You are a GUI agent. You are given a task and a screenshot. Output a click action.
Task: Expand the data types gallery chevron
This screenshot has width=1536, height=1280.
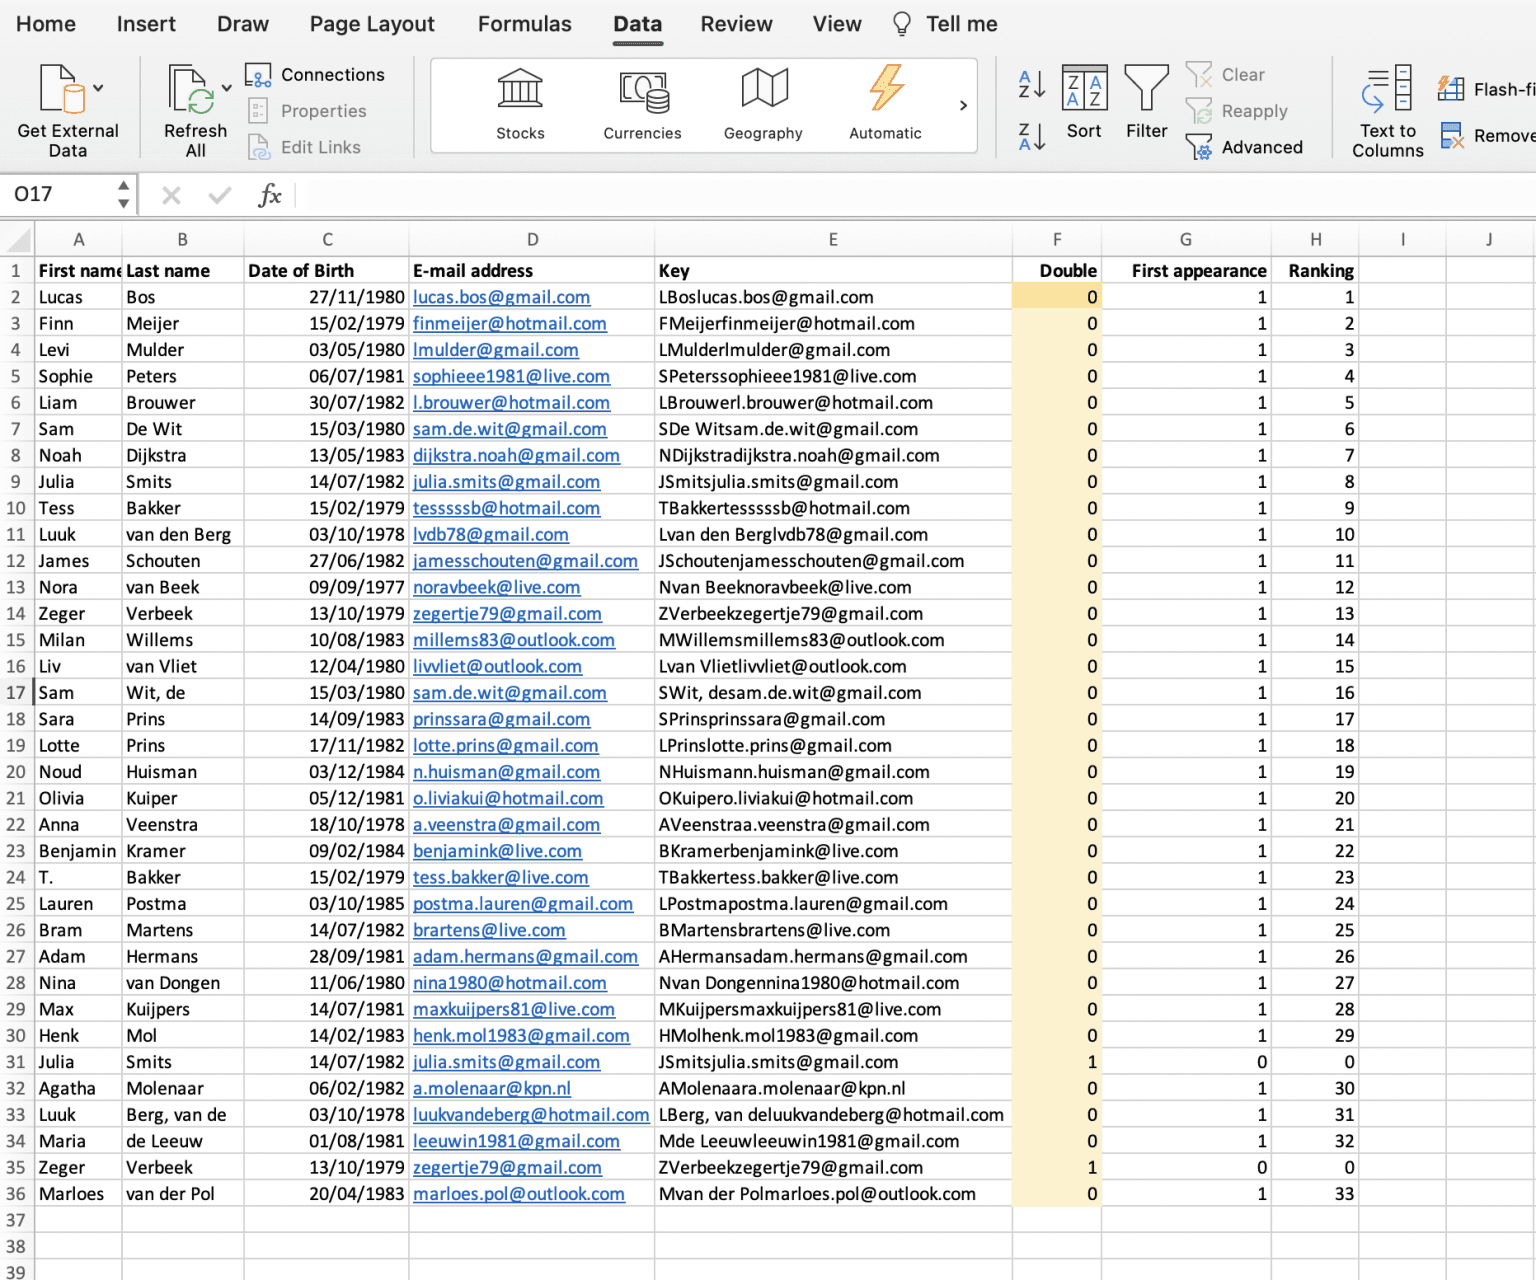(963, 106)
